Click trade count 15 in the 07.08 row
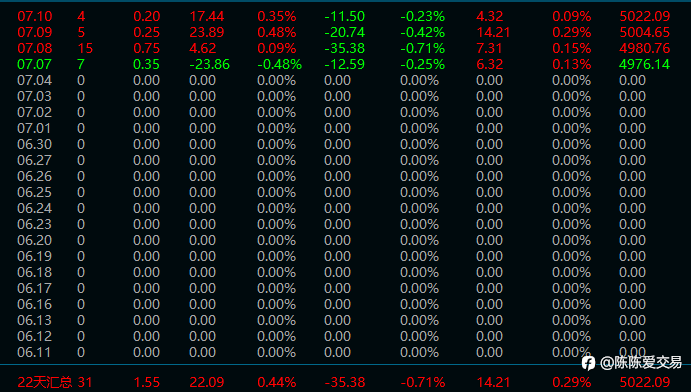691x392 pixels. pyautogui.click(x=85, y=48)
